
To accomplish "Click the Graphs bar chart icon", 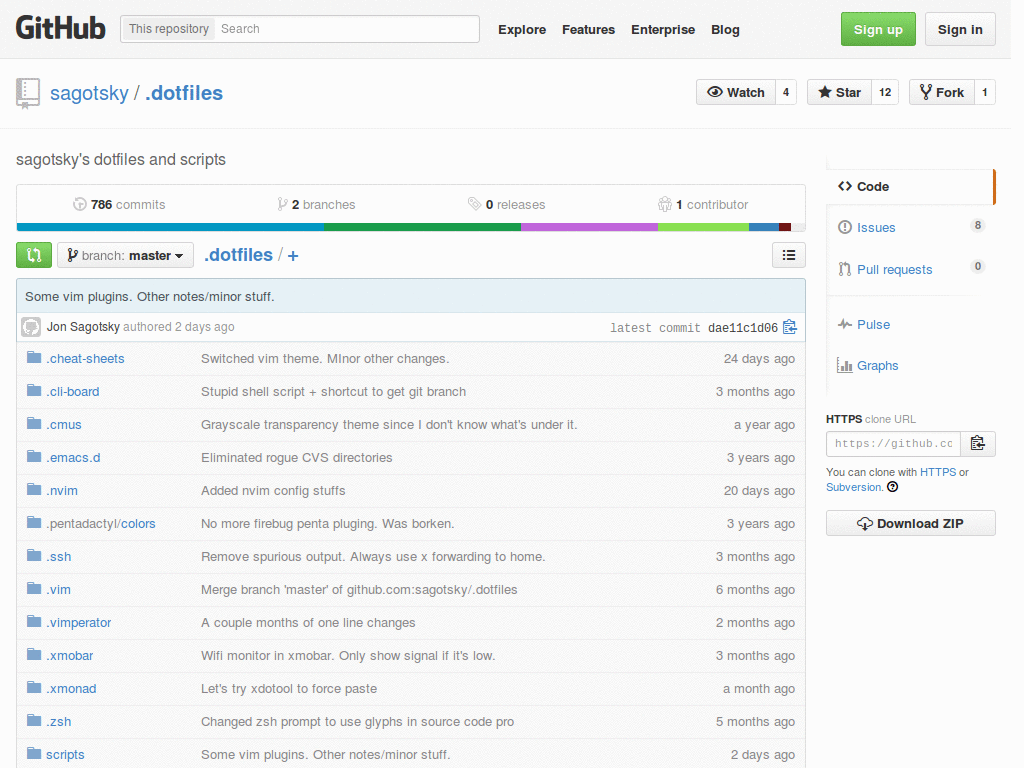I will [x=845, y=366].
